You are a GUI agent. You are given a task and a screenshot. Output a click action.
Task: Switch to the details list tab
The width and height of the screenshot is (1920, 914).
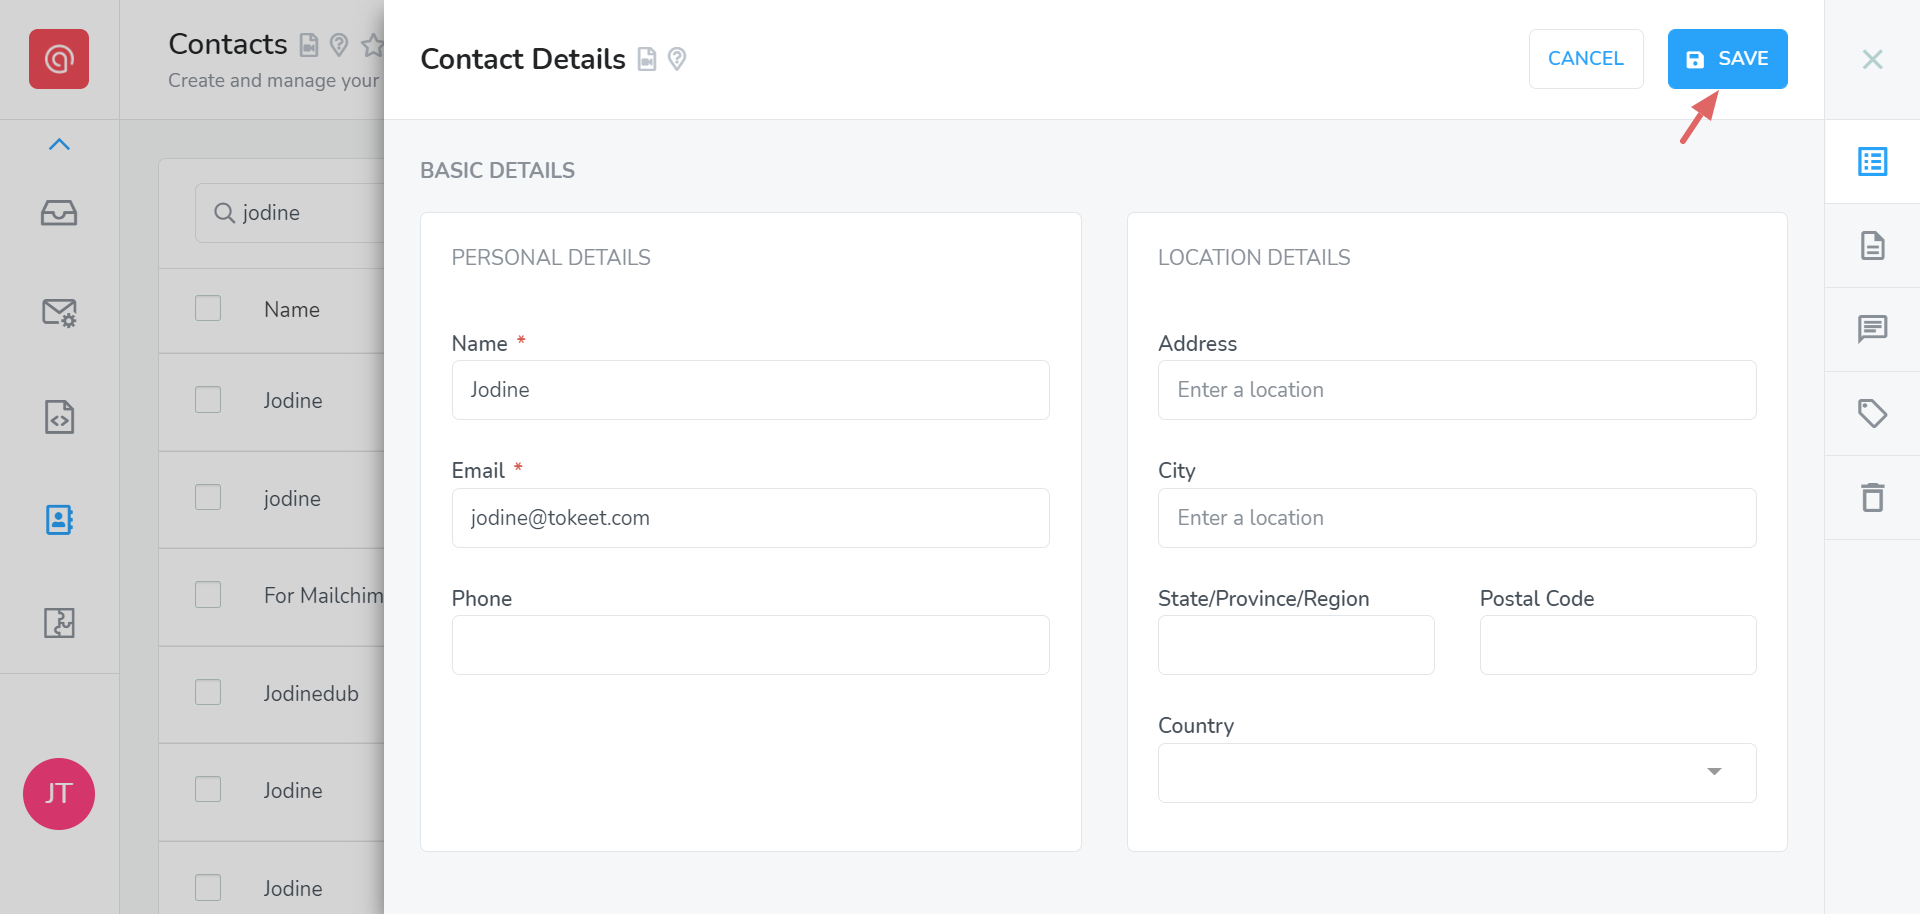click(1872, 162)
